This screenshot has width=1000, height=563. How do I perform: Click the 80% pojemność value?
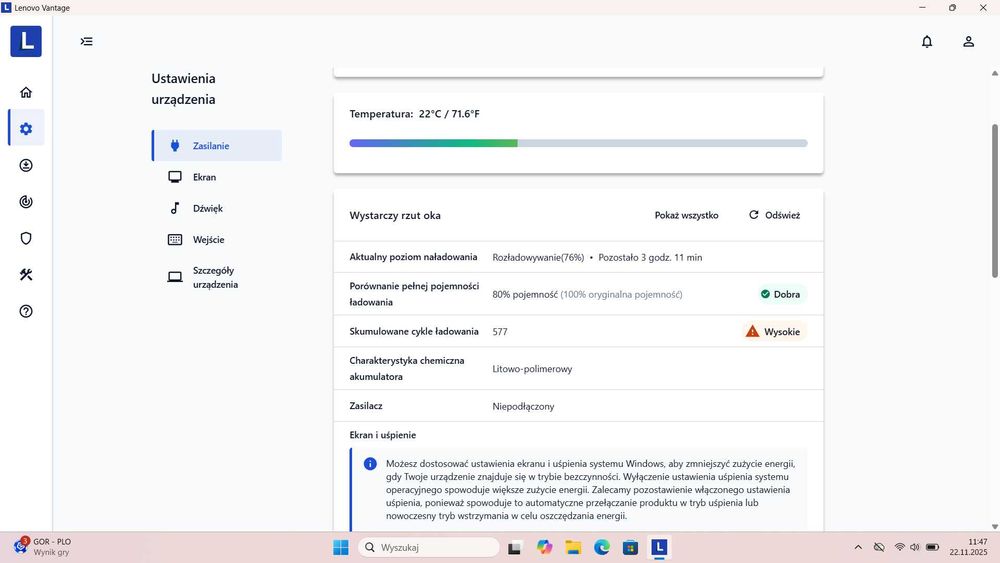pyautogui.click(x=525, y=295)
